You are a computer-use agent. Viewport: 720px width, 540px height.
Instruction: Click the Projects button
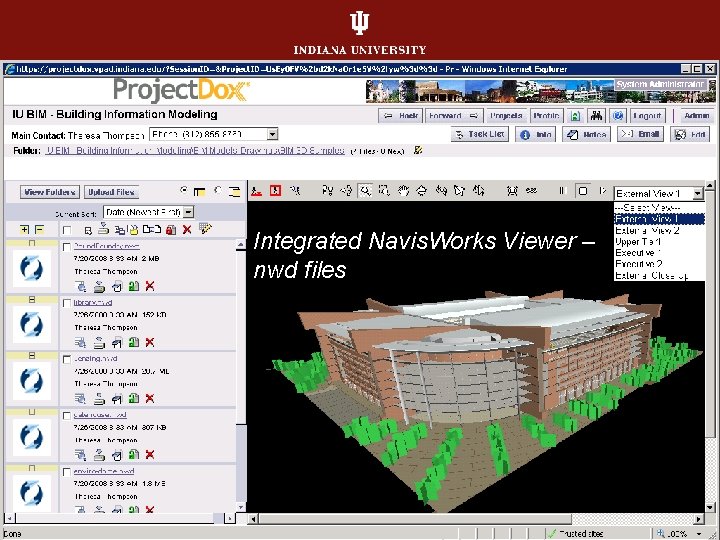[506, 116]
